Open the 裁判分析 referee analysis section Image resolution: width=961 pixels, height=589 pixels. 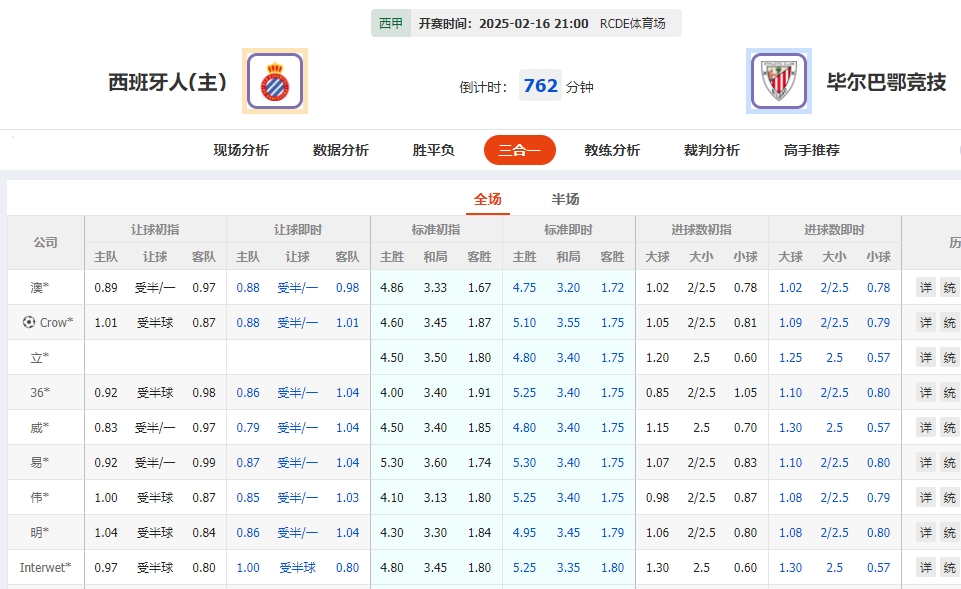click(711, 150)
